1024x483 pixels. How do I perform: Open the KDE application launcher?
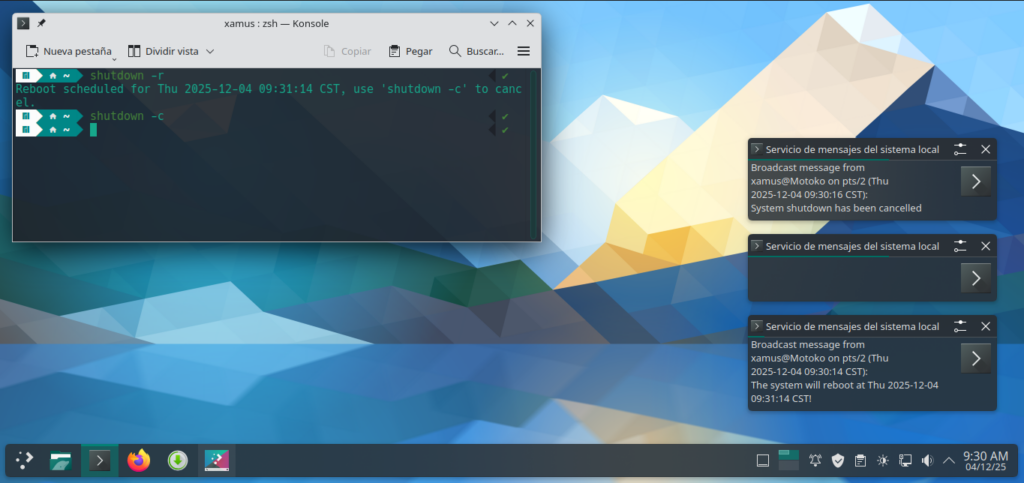[24, 461]
